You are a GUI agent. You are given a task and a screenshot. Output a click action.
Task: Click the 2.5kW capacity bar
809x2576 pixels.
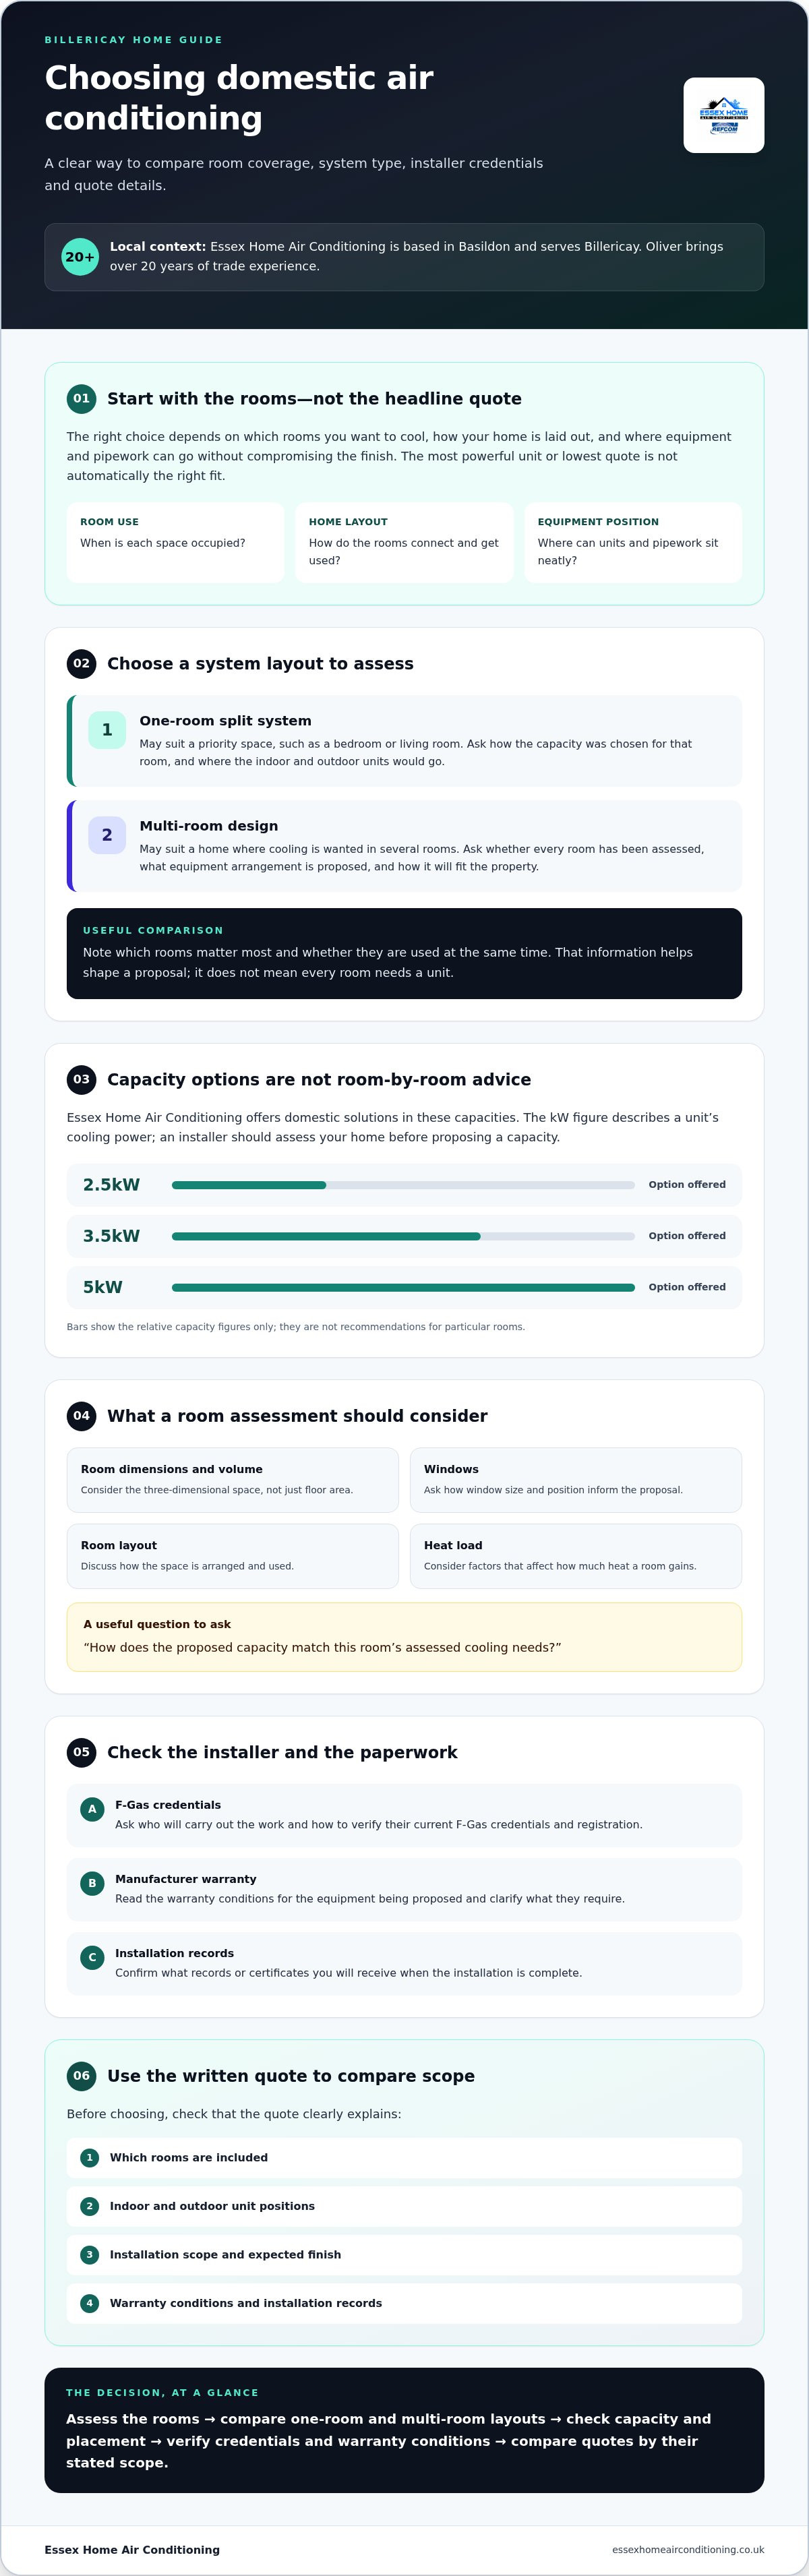click(403, 1185)
